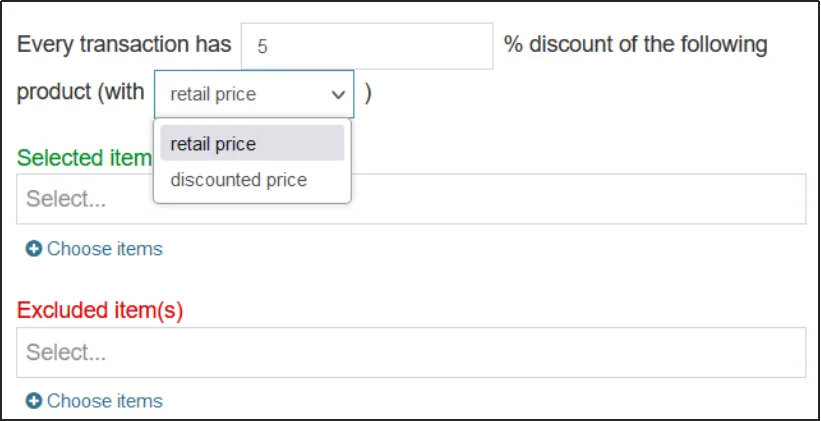Click "Choose items" link under Excluded items
Screen dimensions: 821x421
click(104, 401)
